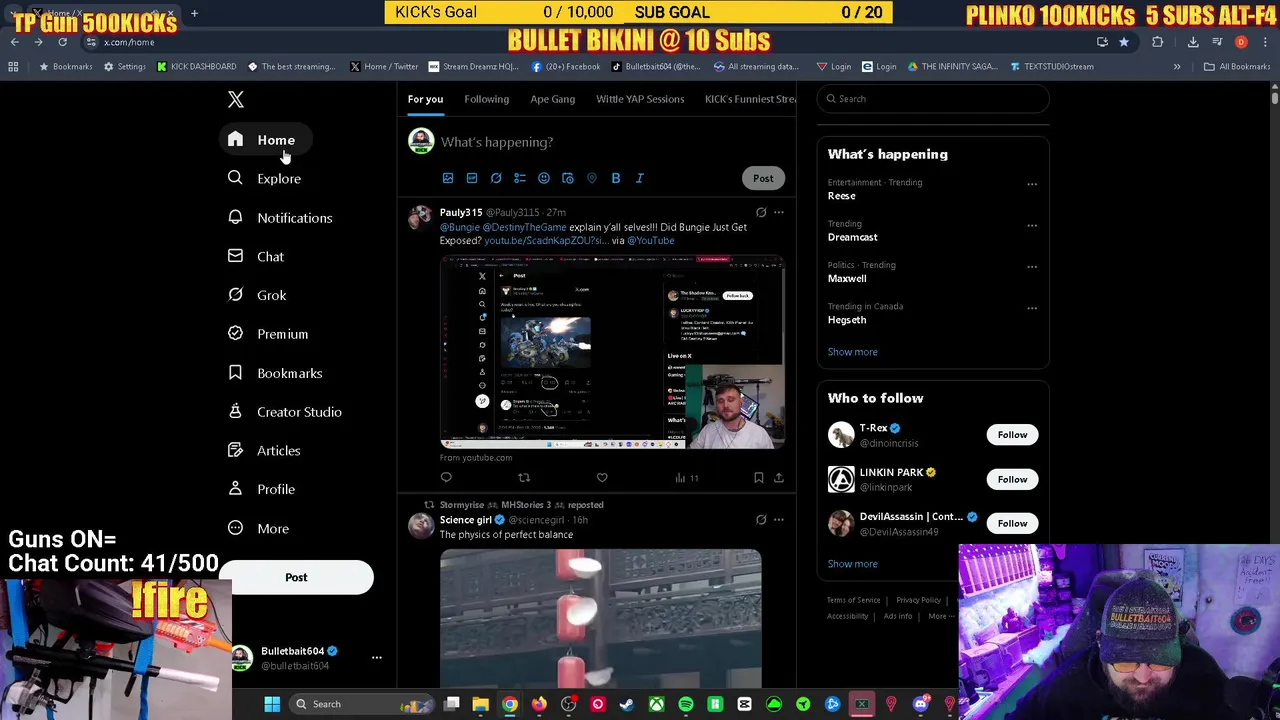Share the Pauly315 post
This screenshot has height=720, width=1280.
[779, 478]
